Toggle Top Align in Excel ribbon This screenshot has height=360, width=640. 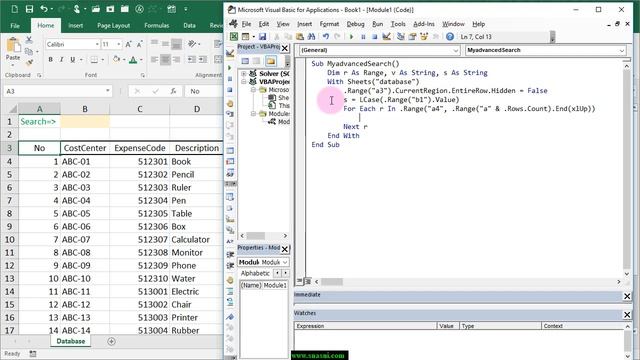tap(154, 42)
